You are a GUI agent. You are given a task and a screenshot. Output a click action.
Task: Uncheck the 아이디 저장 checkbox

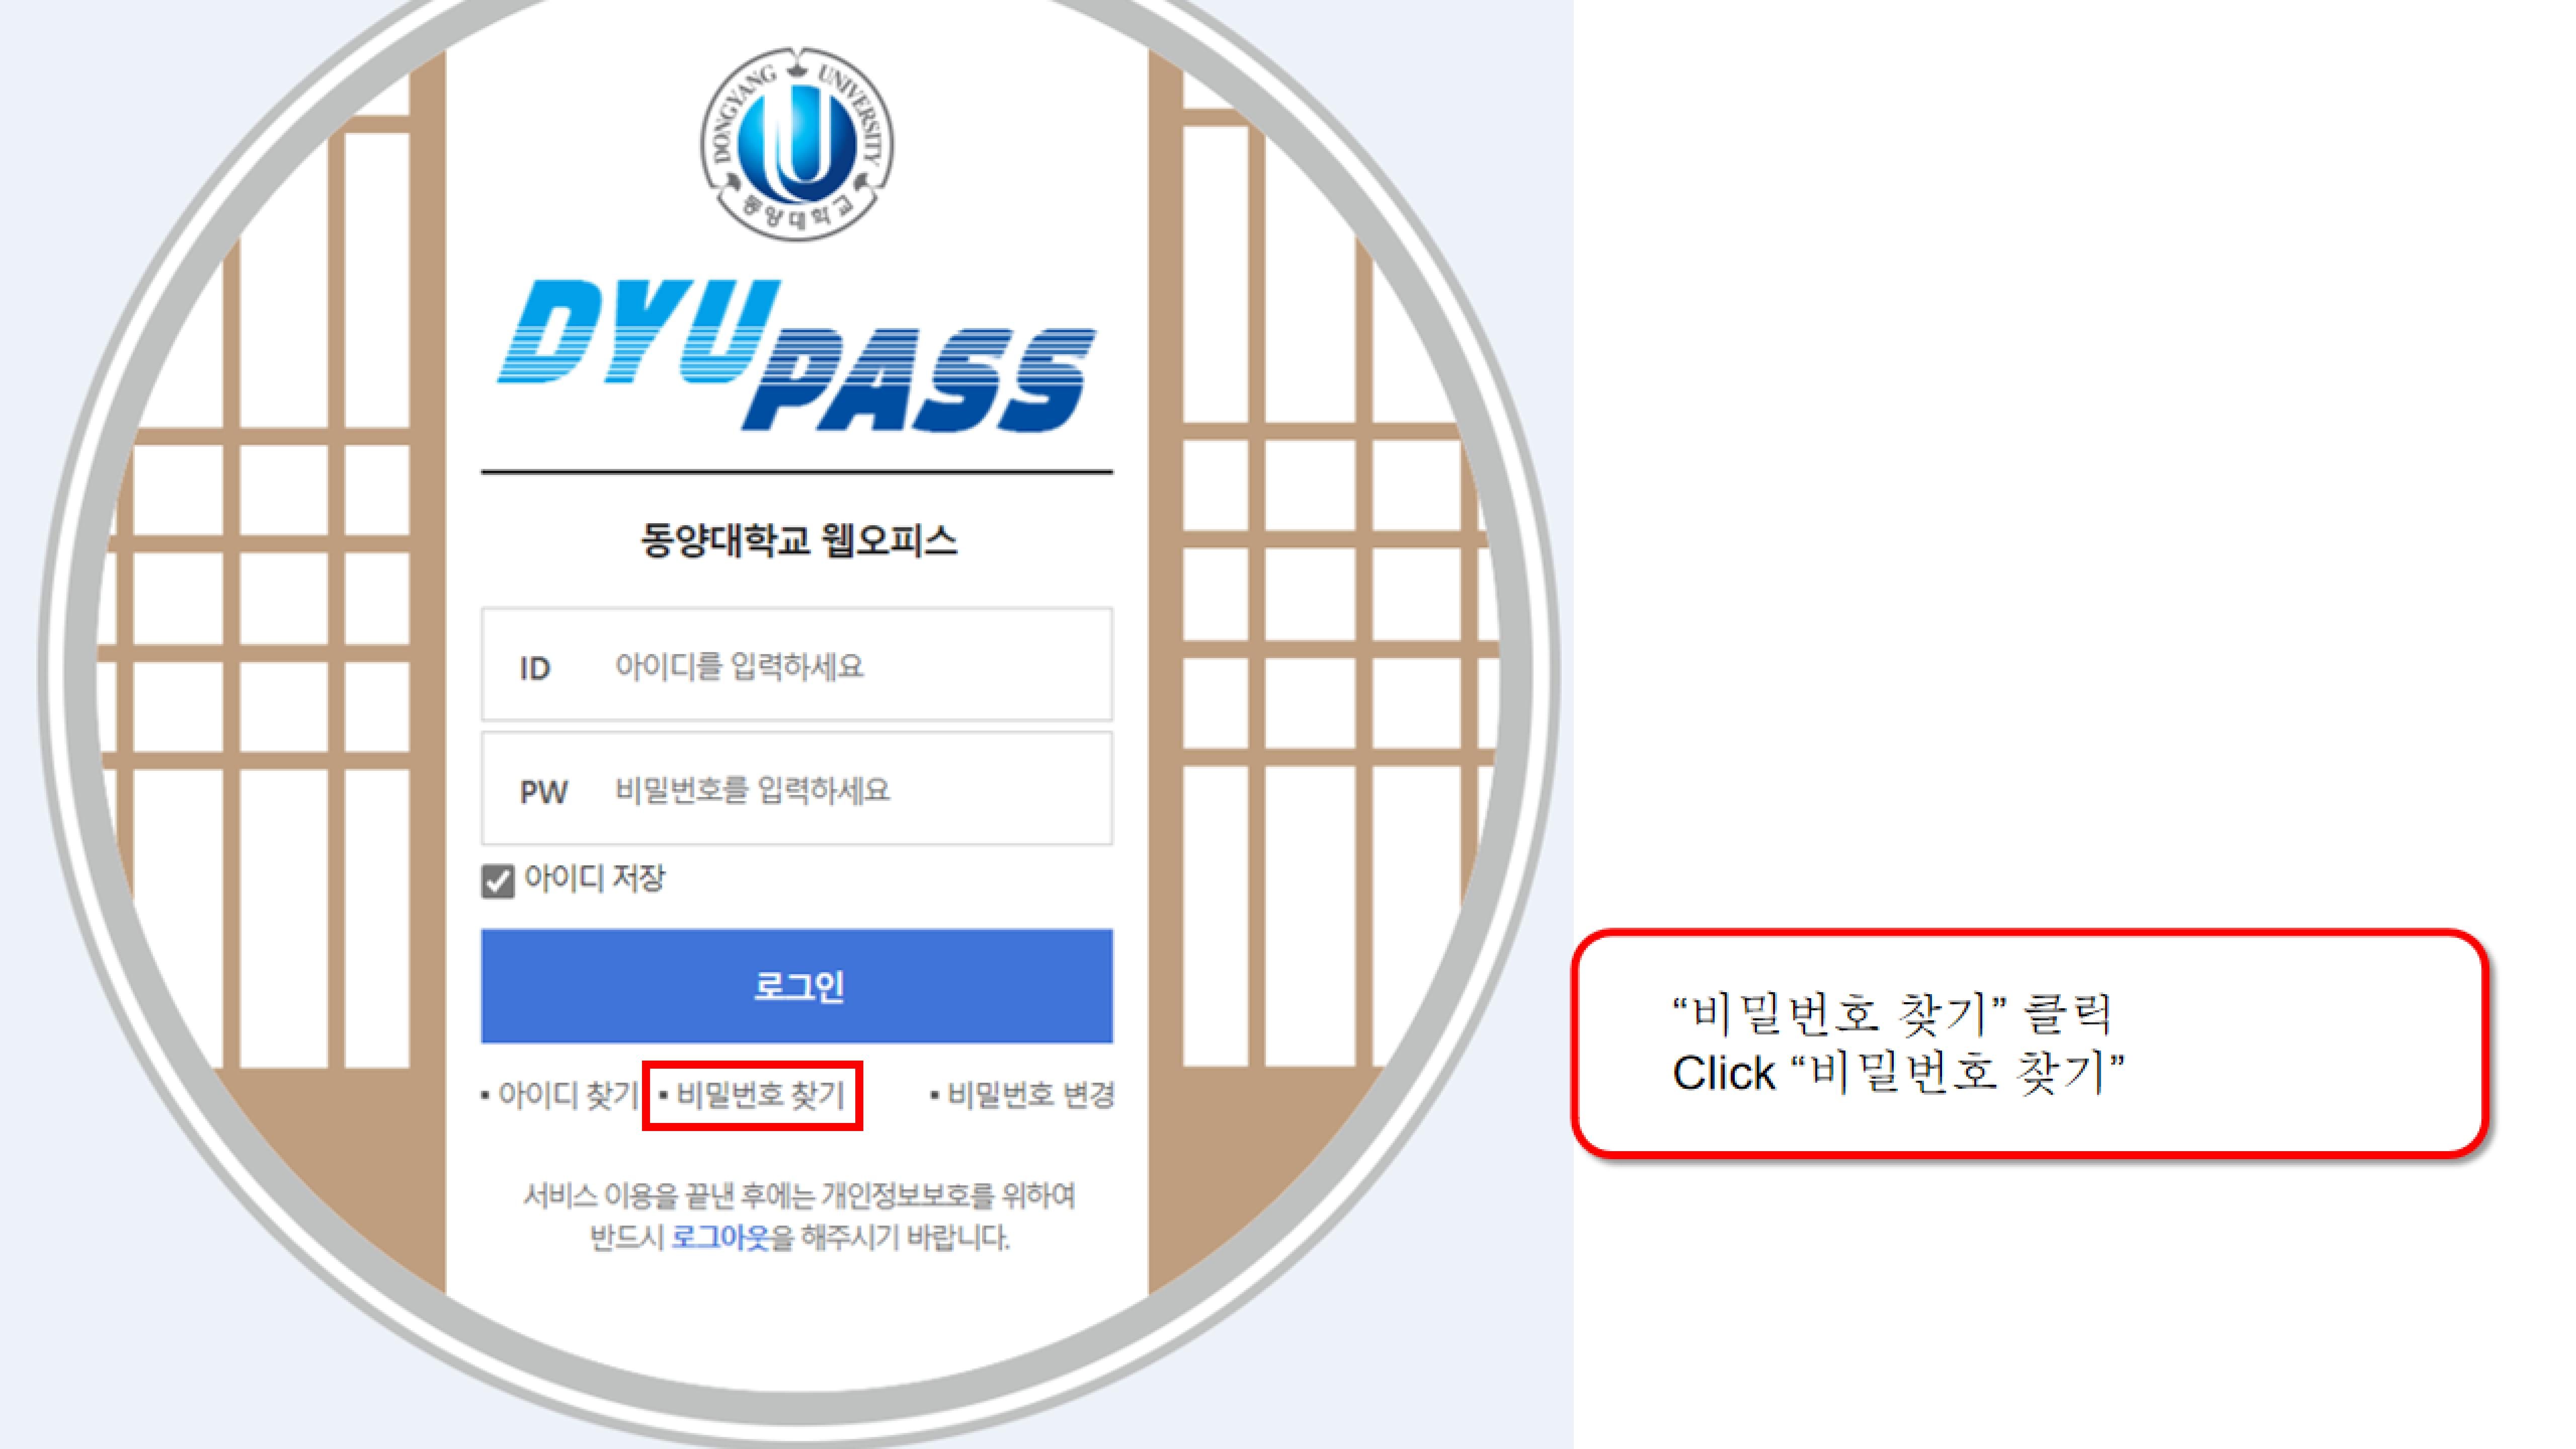(x=498, y=881)
